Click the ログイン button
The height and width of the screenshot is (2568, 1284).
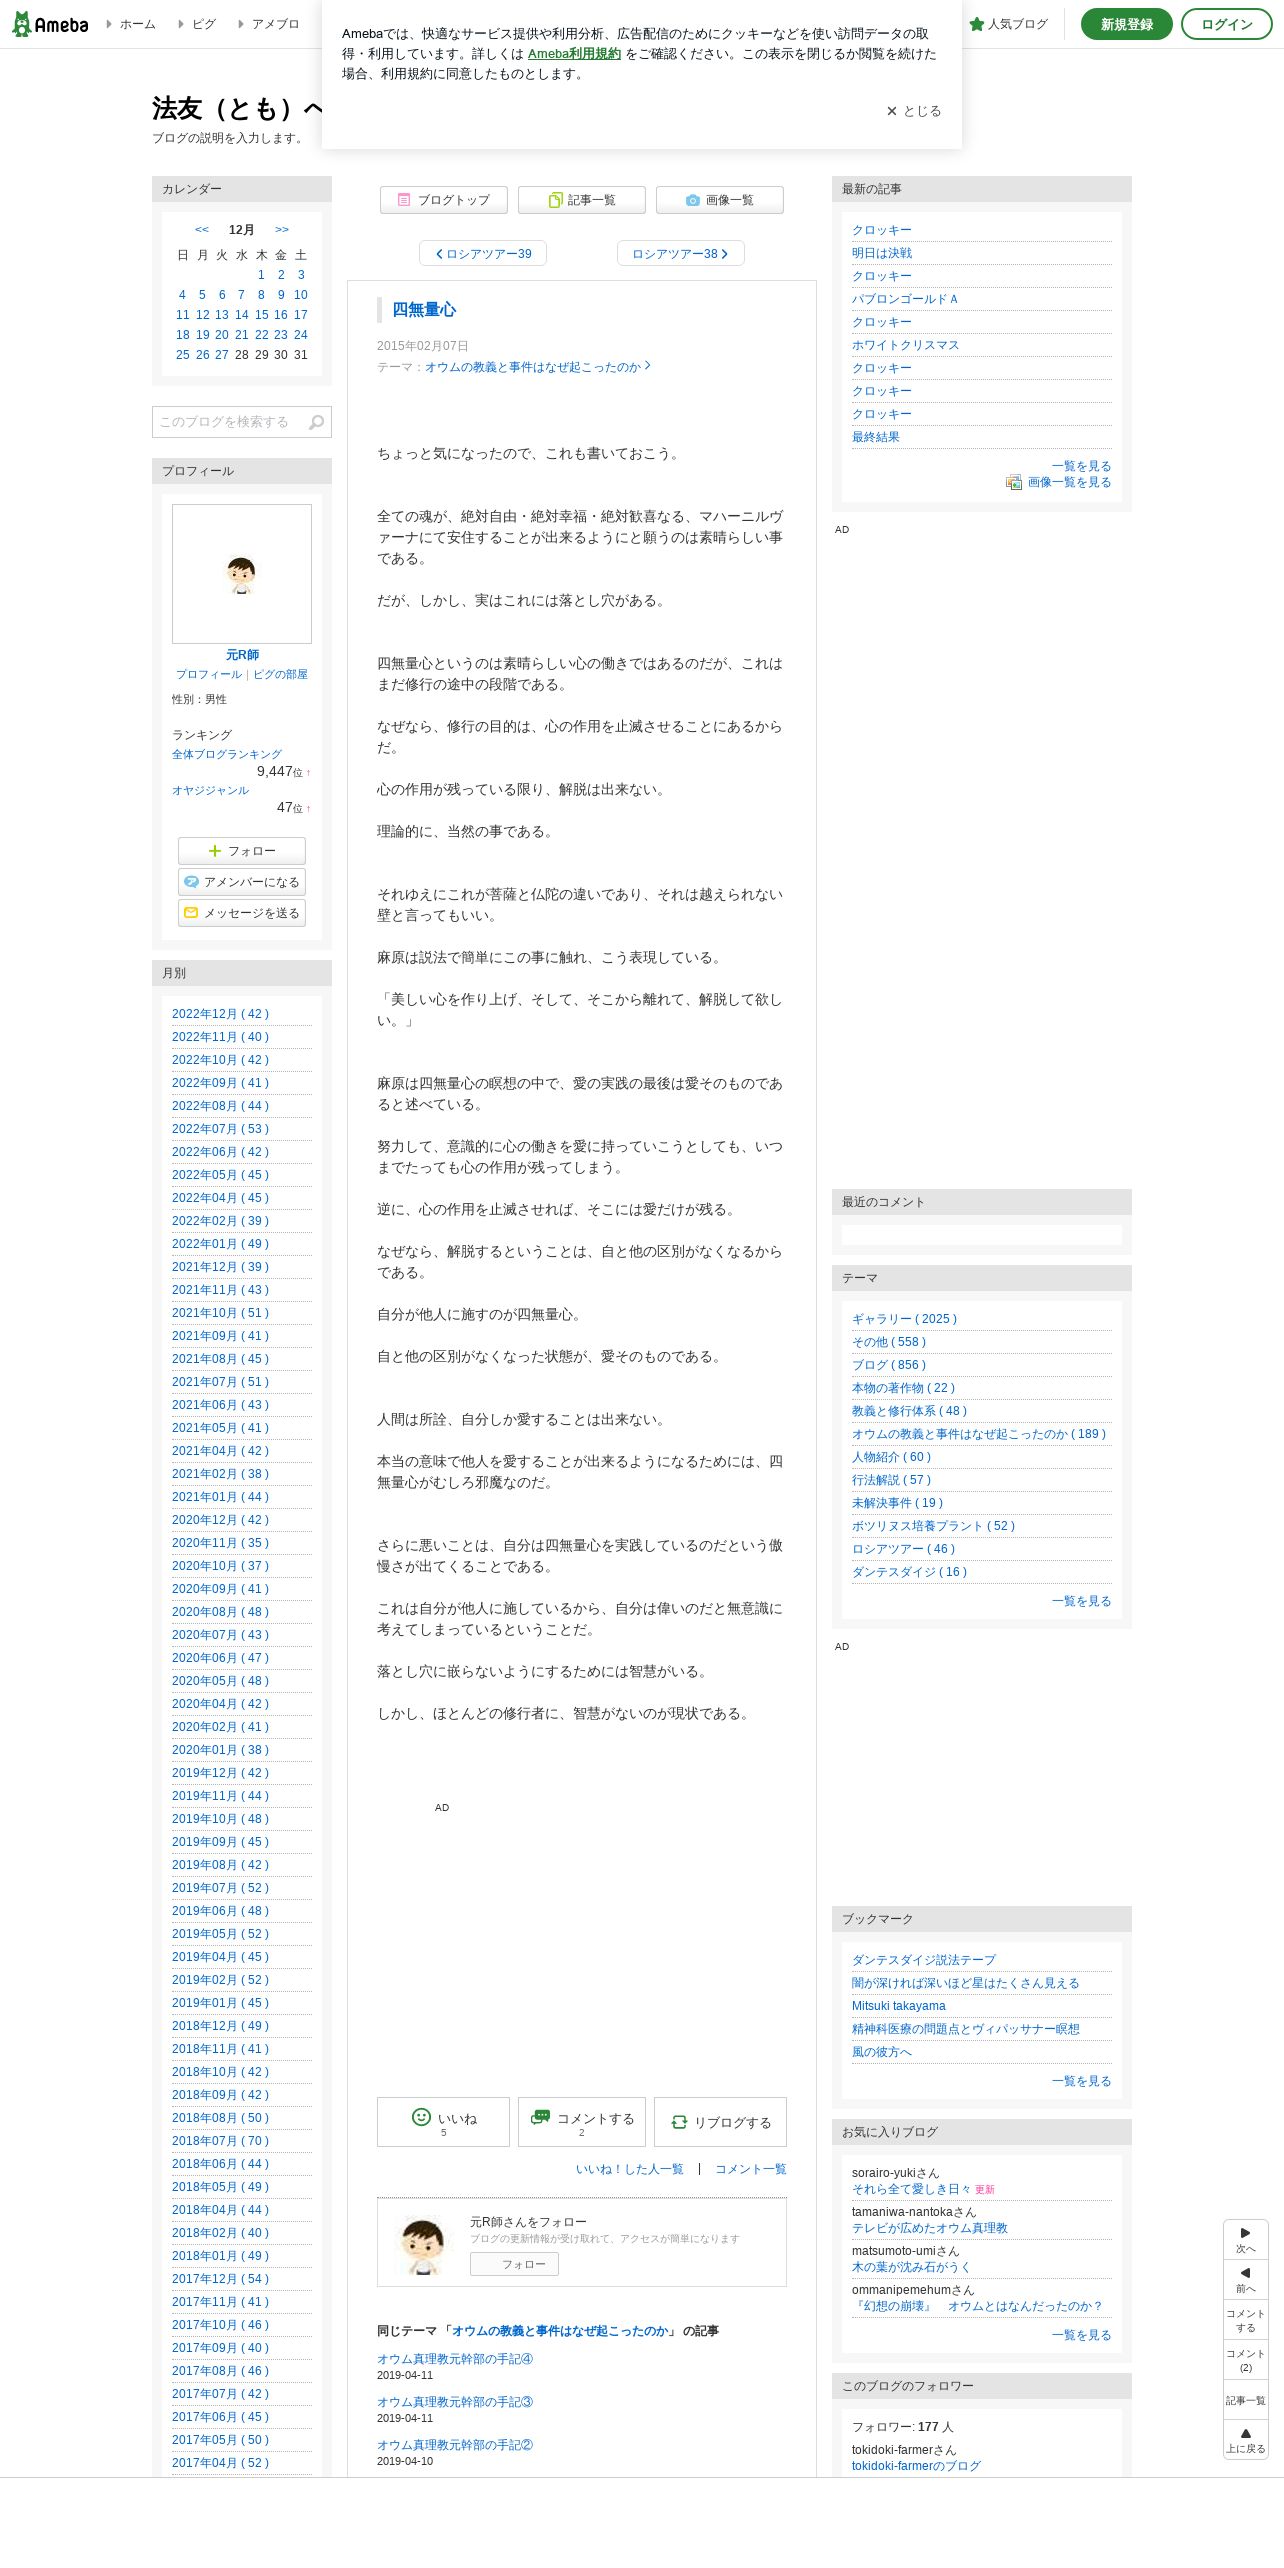coord(1226,24)
